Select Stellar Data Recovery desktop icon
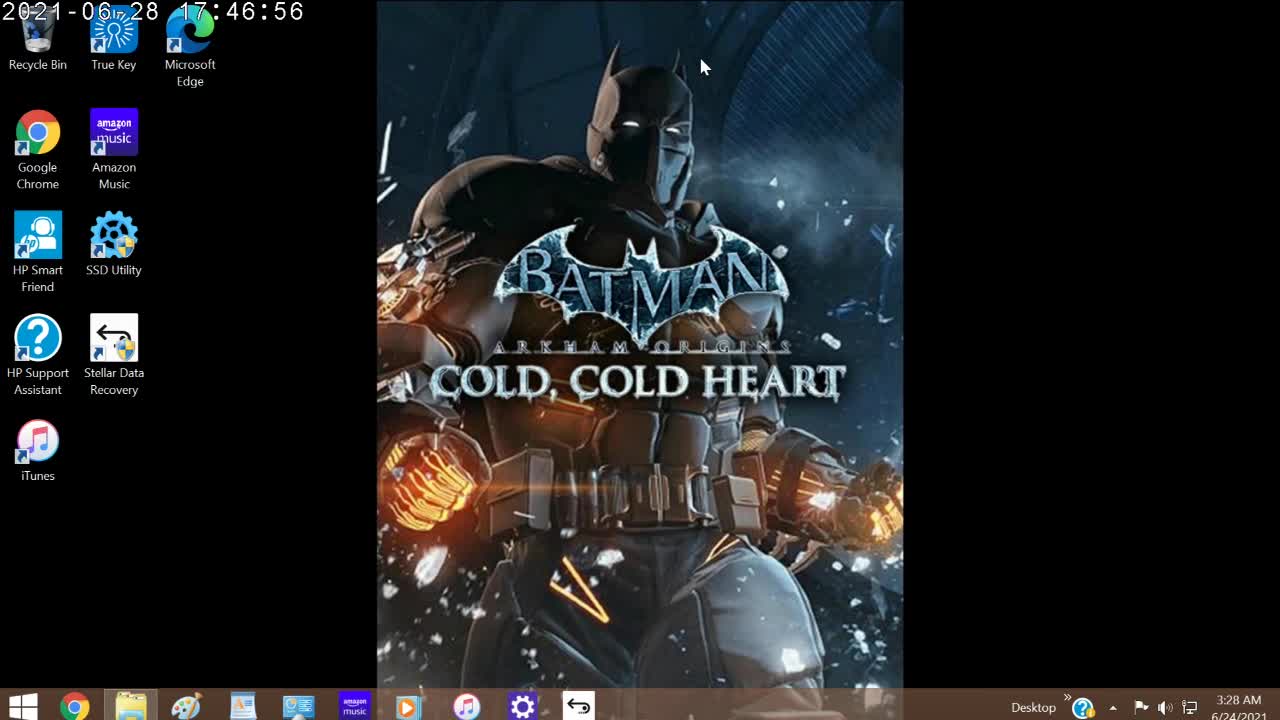This screenshot has width=1280, height=720. [114, 355]
